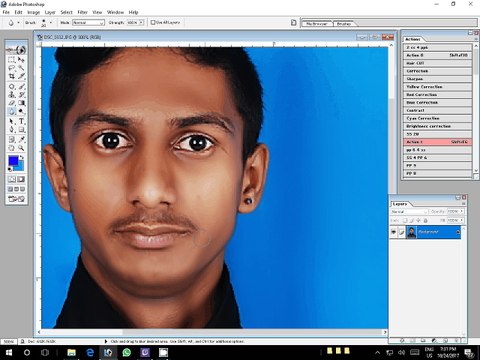Click the Background layer thumbnail
This screenshot has width=480, height=360.
click(x=412, y=232)
